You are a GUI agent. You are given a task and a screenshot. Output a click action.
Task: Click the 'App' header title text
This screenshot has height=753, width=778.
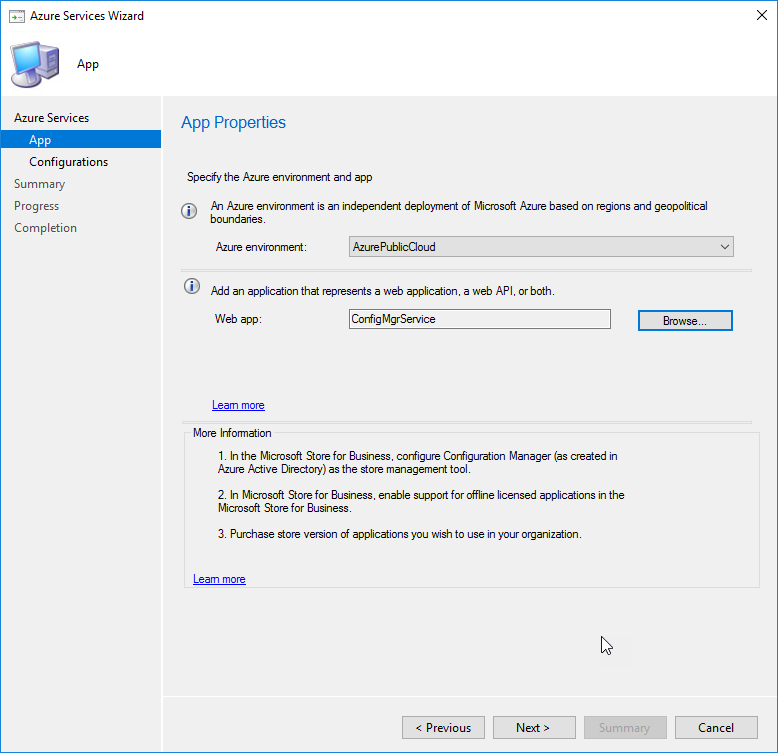(88, 64)
